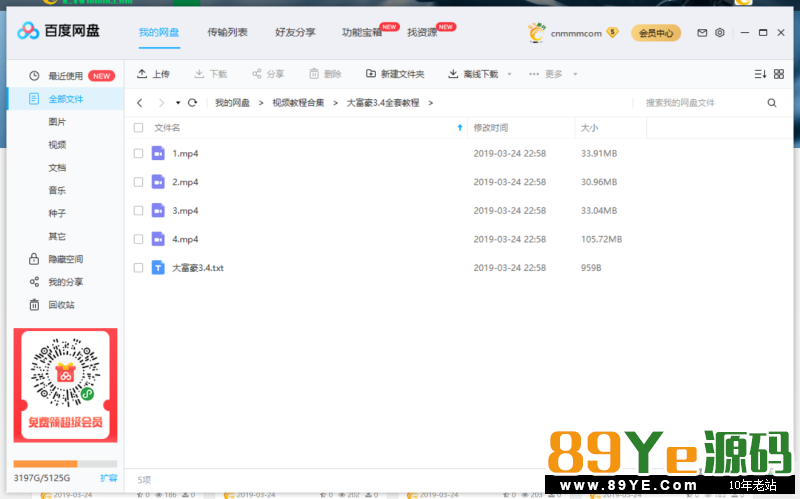This screenshot has width=800, height=499.
Task: Switch to the transfer list (传输列表) tab
Action: [x=227, y=33]
